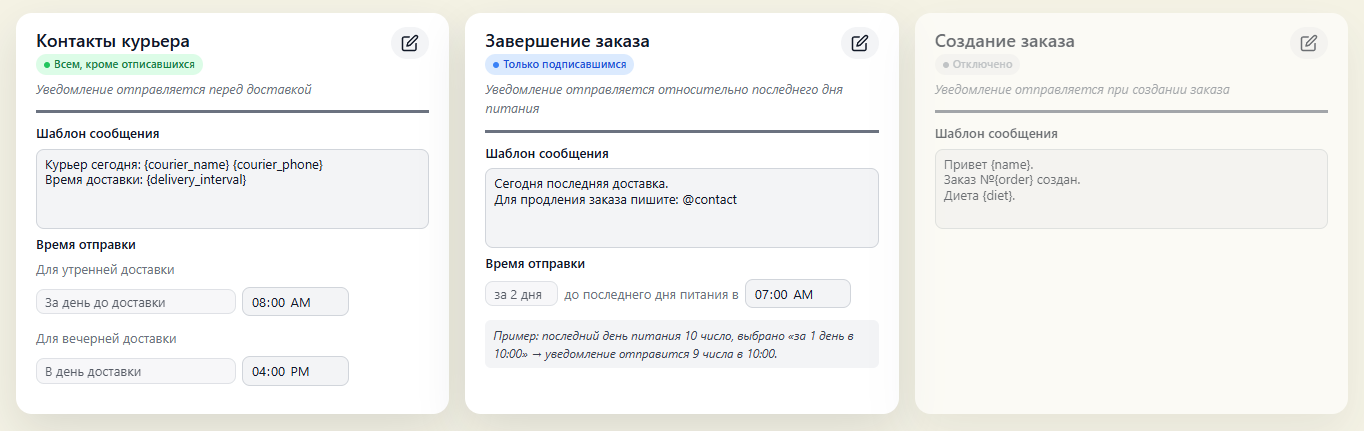Viewport: 1364px width, 431px height.
Task: Expand the за 2 дня selector
Action: click(x=521, y=294)
